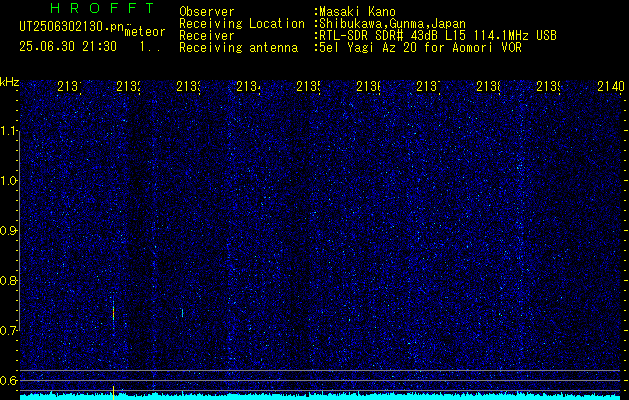Click the 2133 time marker
The height and width of the screenshot is (400, 629).
[189, 86]
